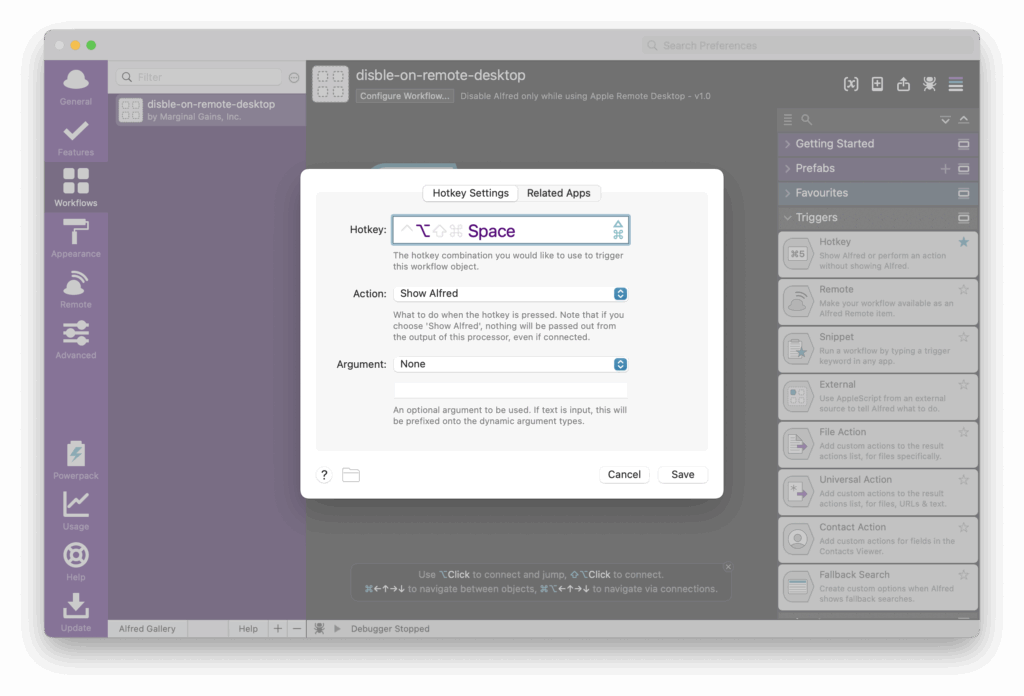Select the Appearance icon in sidebar
The image size is (1024, 696).
pos(76,238)
